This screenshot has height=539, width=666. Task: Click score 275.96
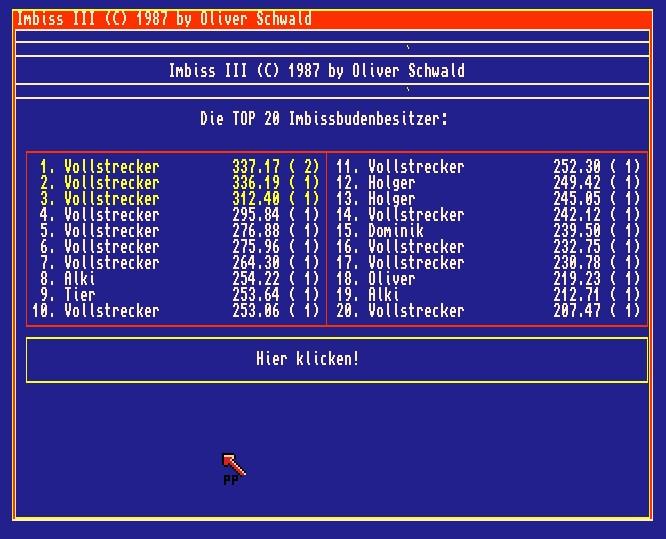[x=256, y=247]
